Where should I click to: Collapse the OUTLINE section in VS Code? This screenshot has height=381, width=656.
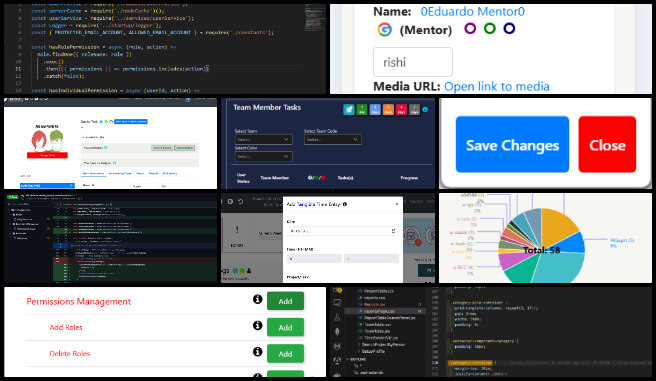tap(357, 359)
